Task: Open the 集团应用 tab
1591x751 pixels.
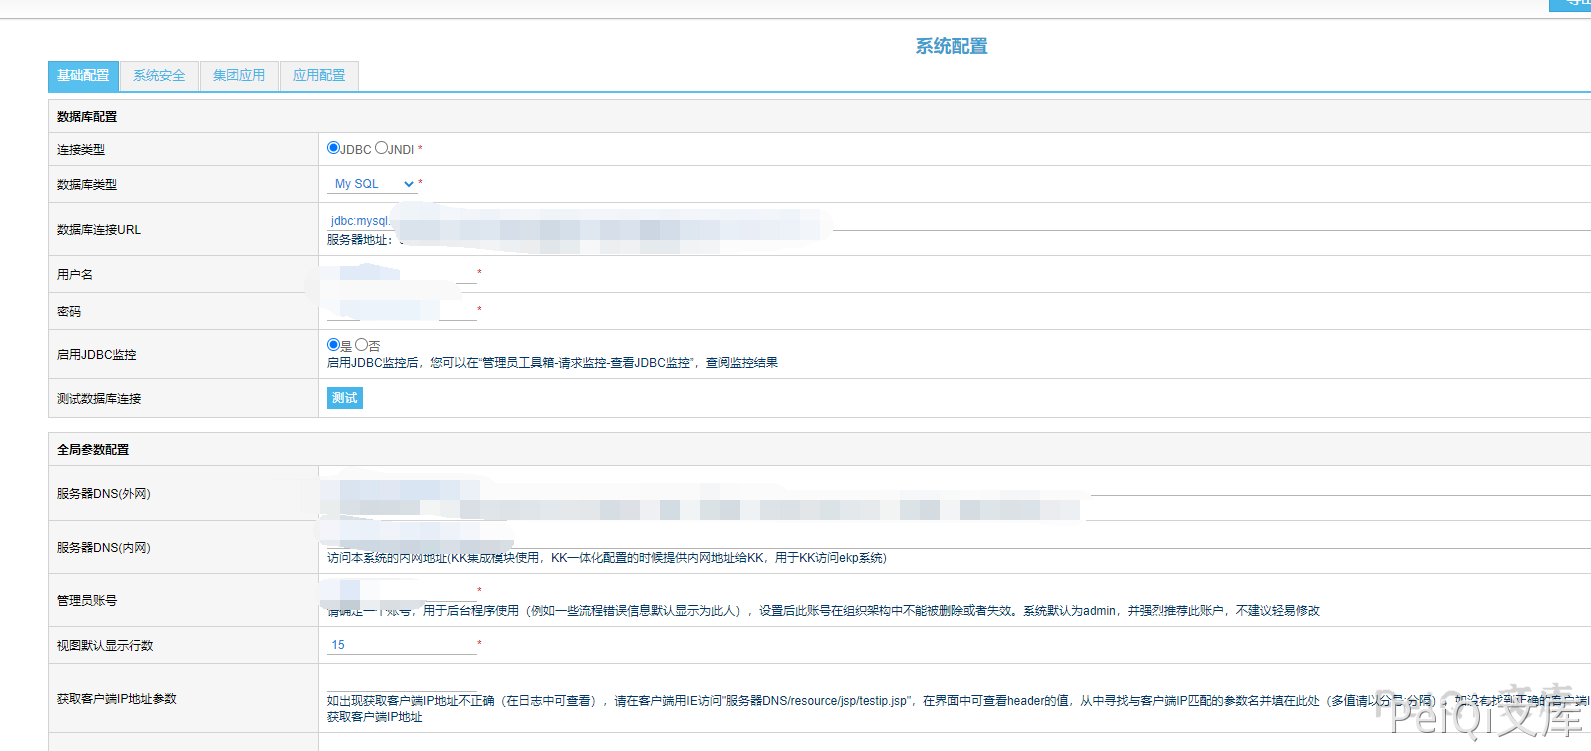Action: (239, 76)
